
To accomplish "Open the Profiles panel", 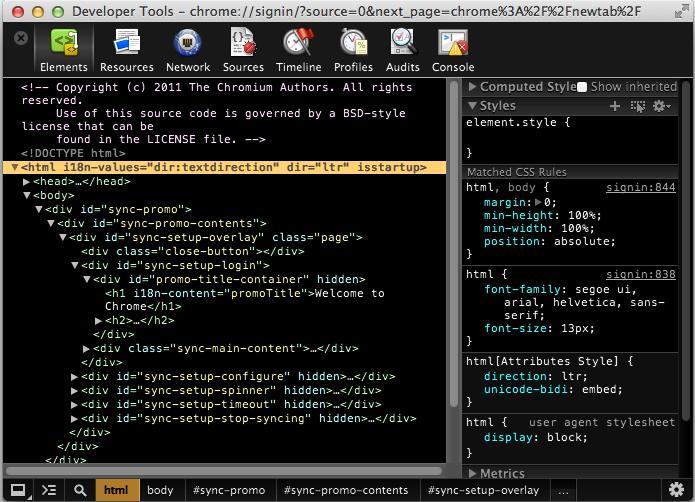I will [353, 50].
